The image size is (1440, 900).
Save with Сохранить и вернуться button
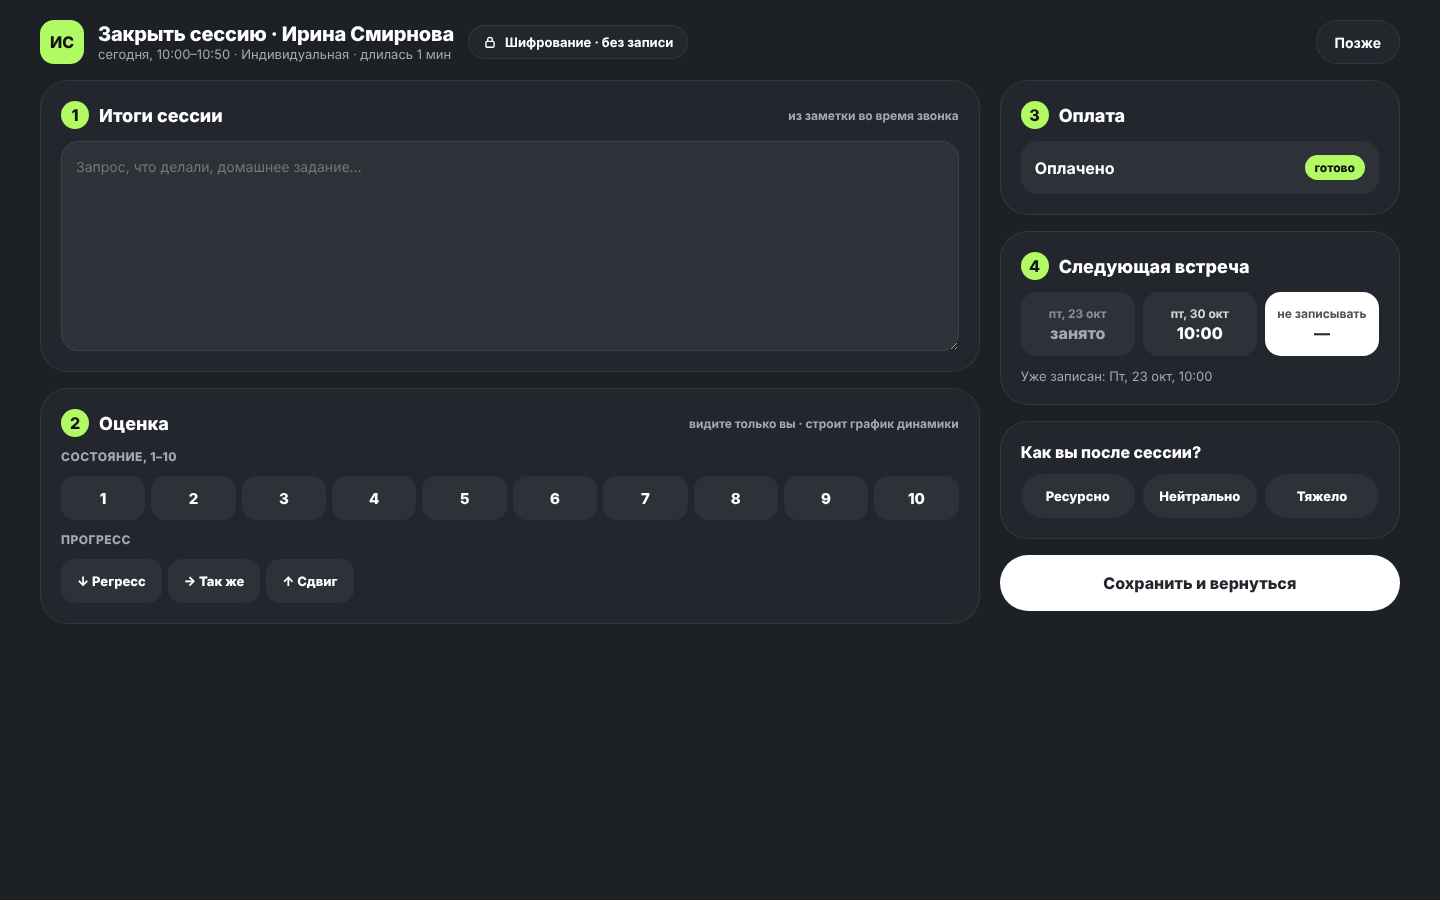[x=1200, y=583]
